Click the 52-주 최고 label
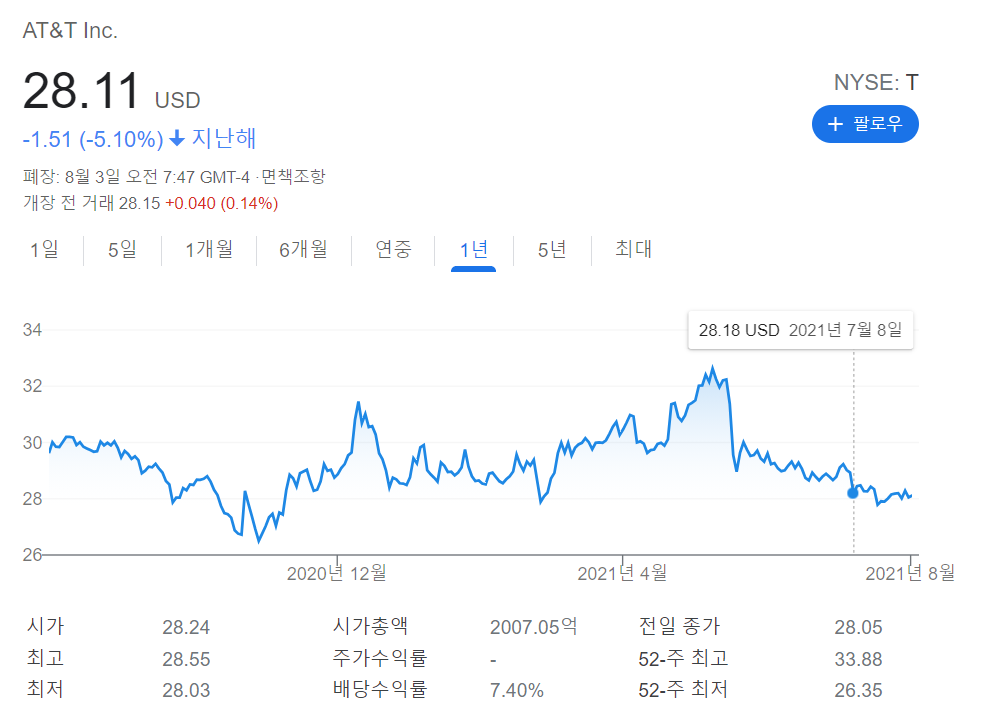The height and width of the screenshot is (725, 1003). (x=683, y=658)
